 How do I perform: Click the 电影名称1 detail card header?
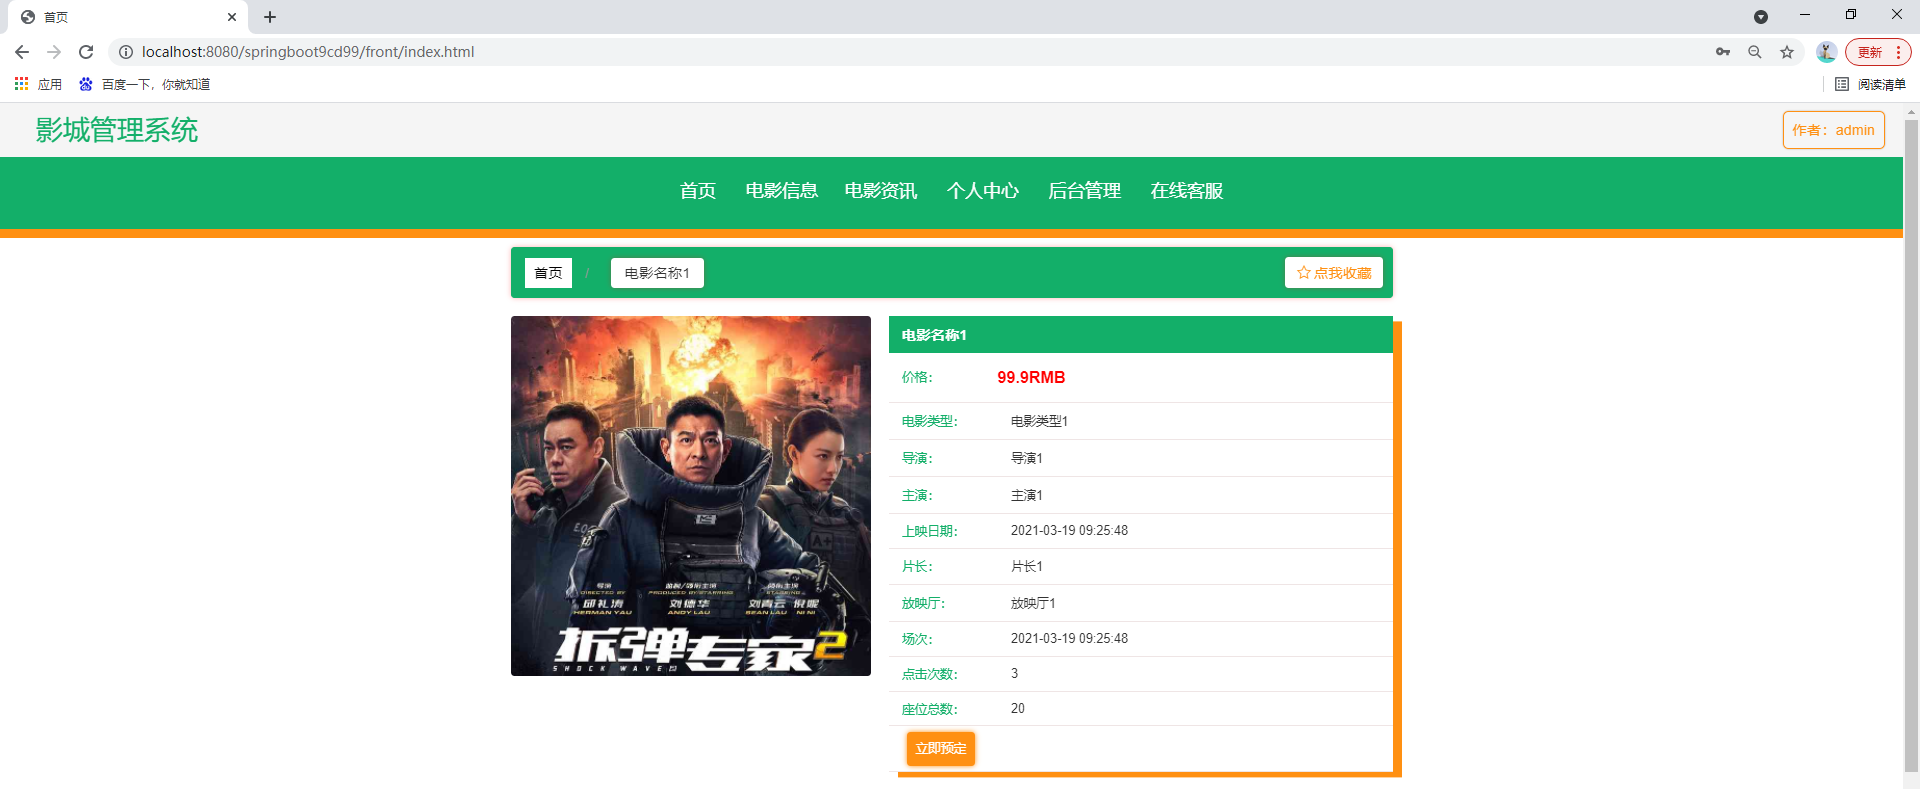coord(1141,335)
